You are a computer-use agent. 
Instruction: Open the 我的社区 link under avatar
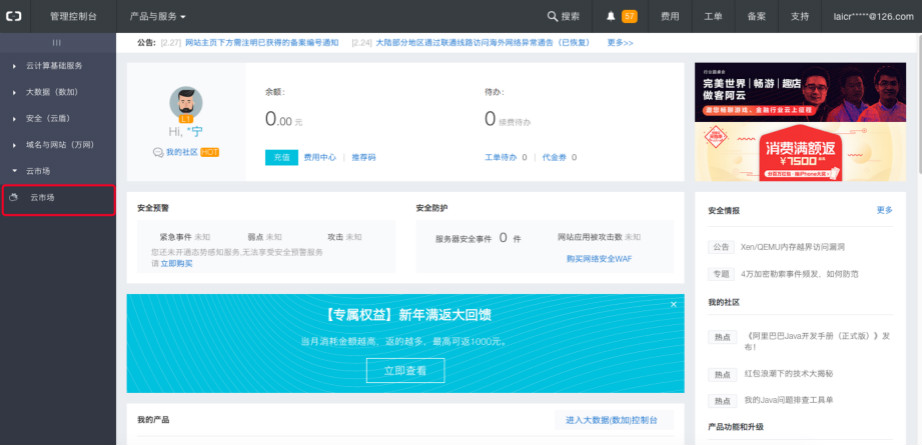pos(182,152)
